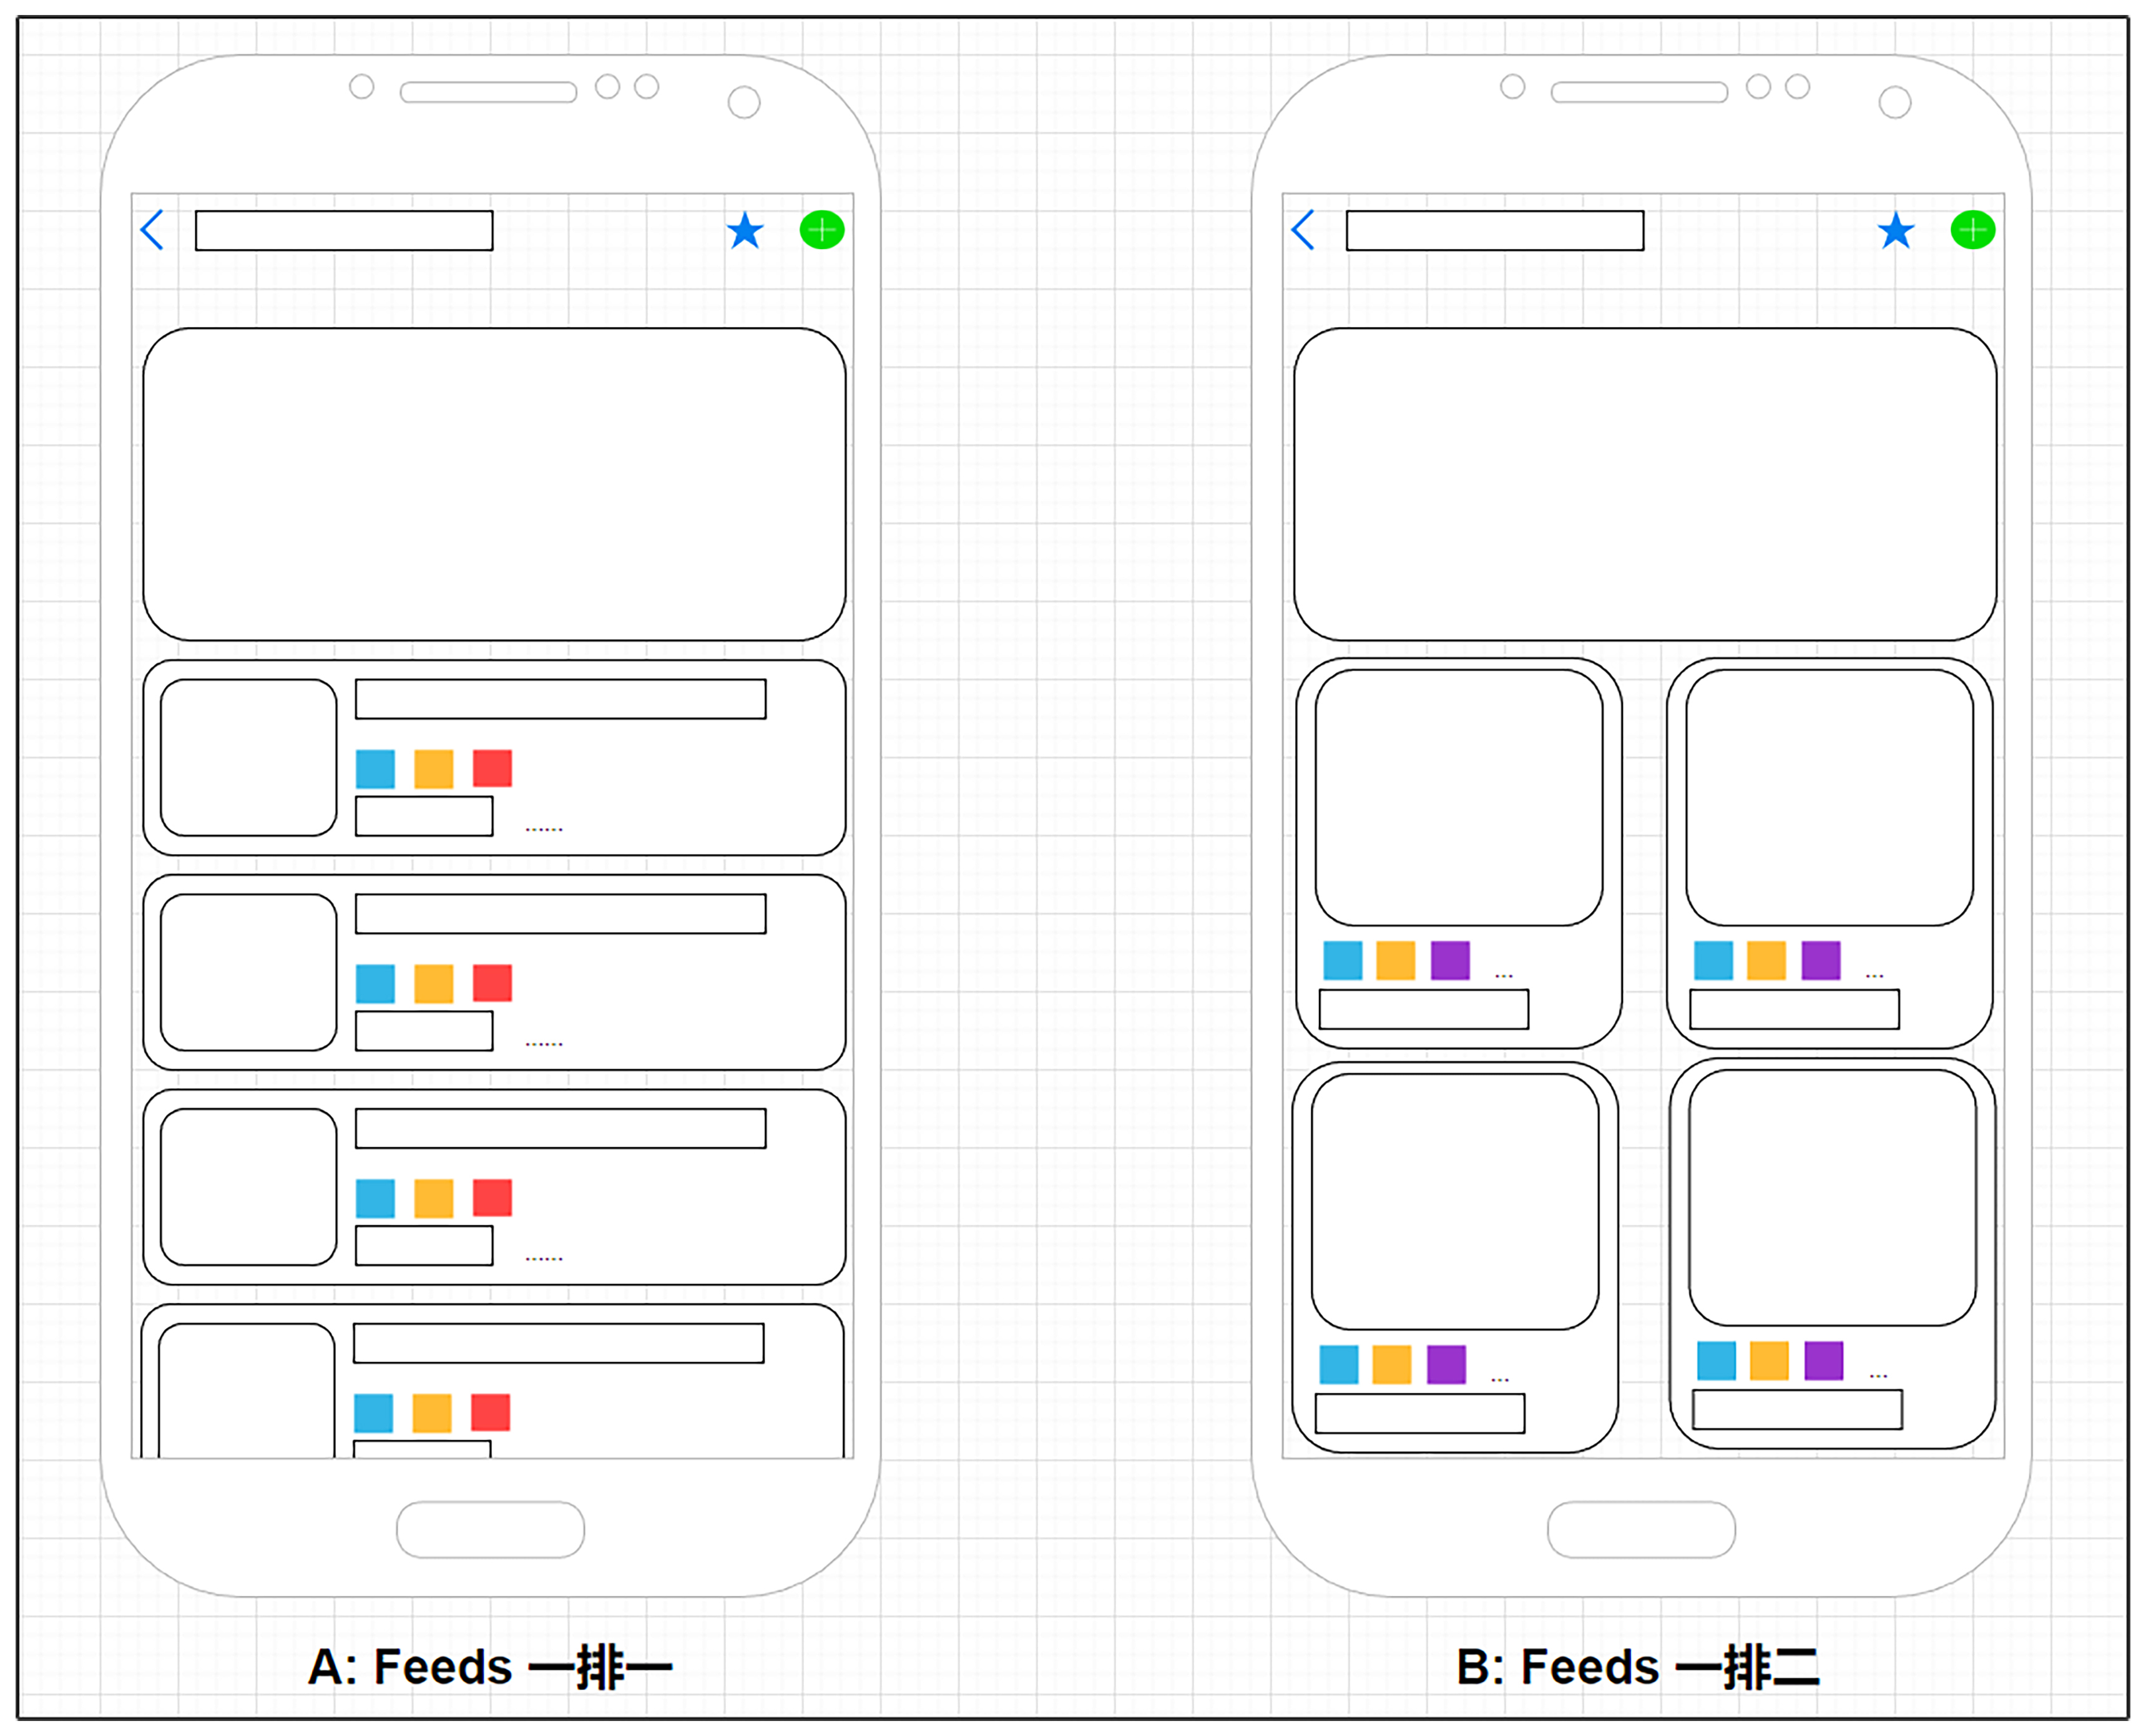Select title input box in phone A header

[x=344, y=230]
